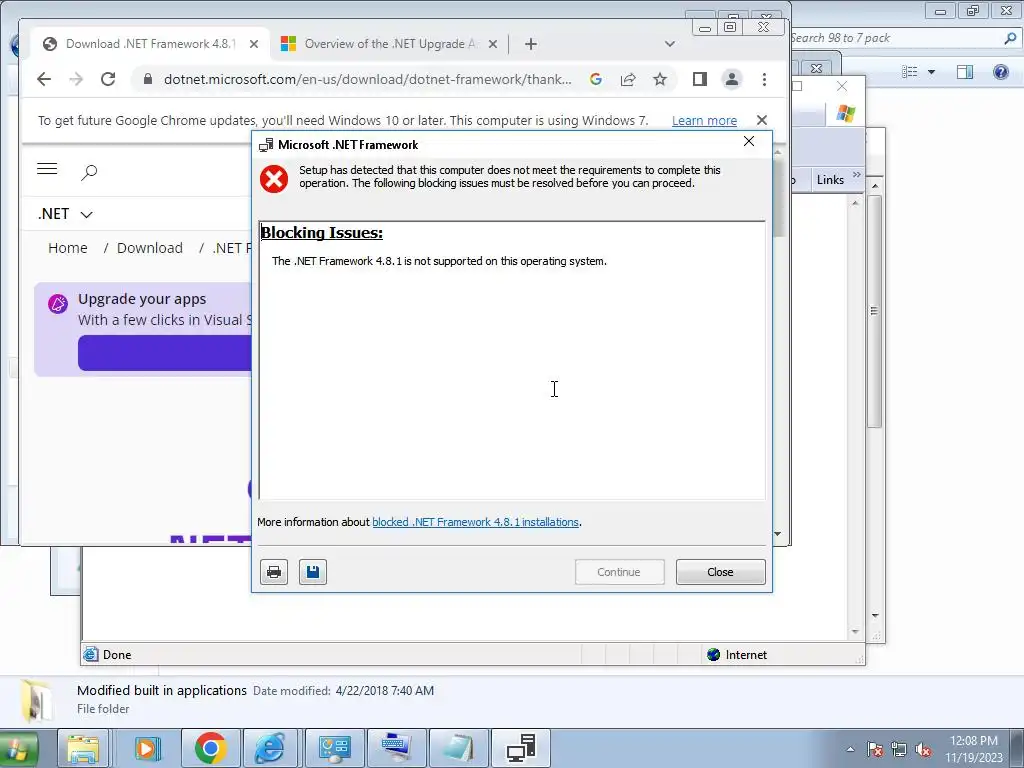Screen dimensions: 1024x768
Task: Open Windows Explorer from taskbar
Action: [83, 748]
